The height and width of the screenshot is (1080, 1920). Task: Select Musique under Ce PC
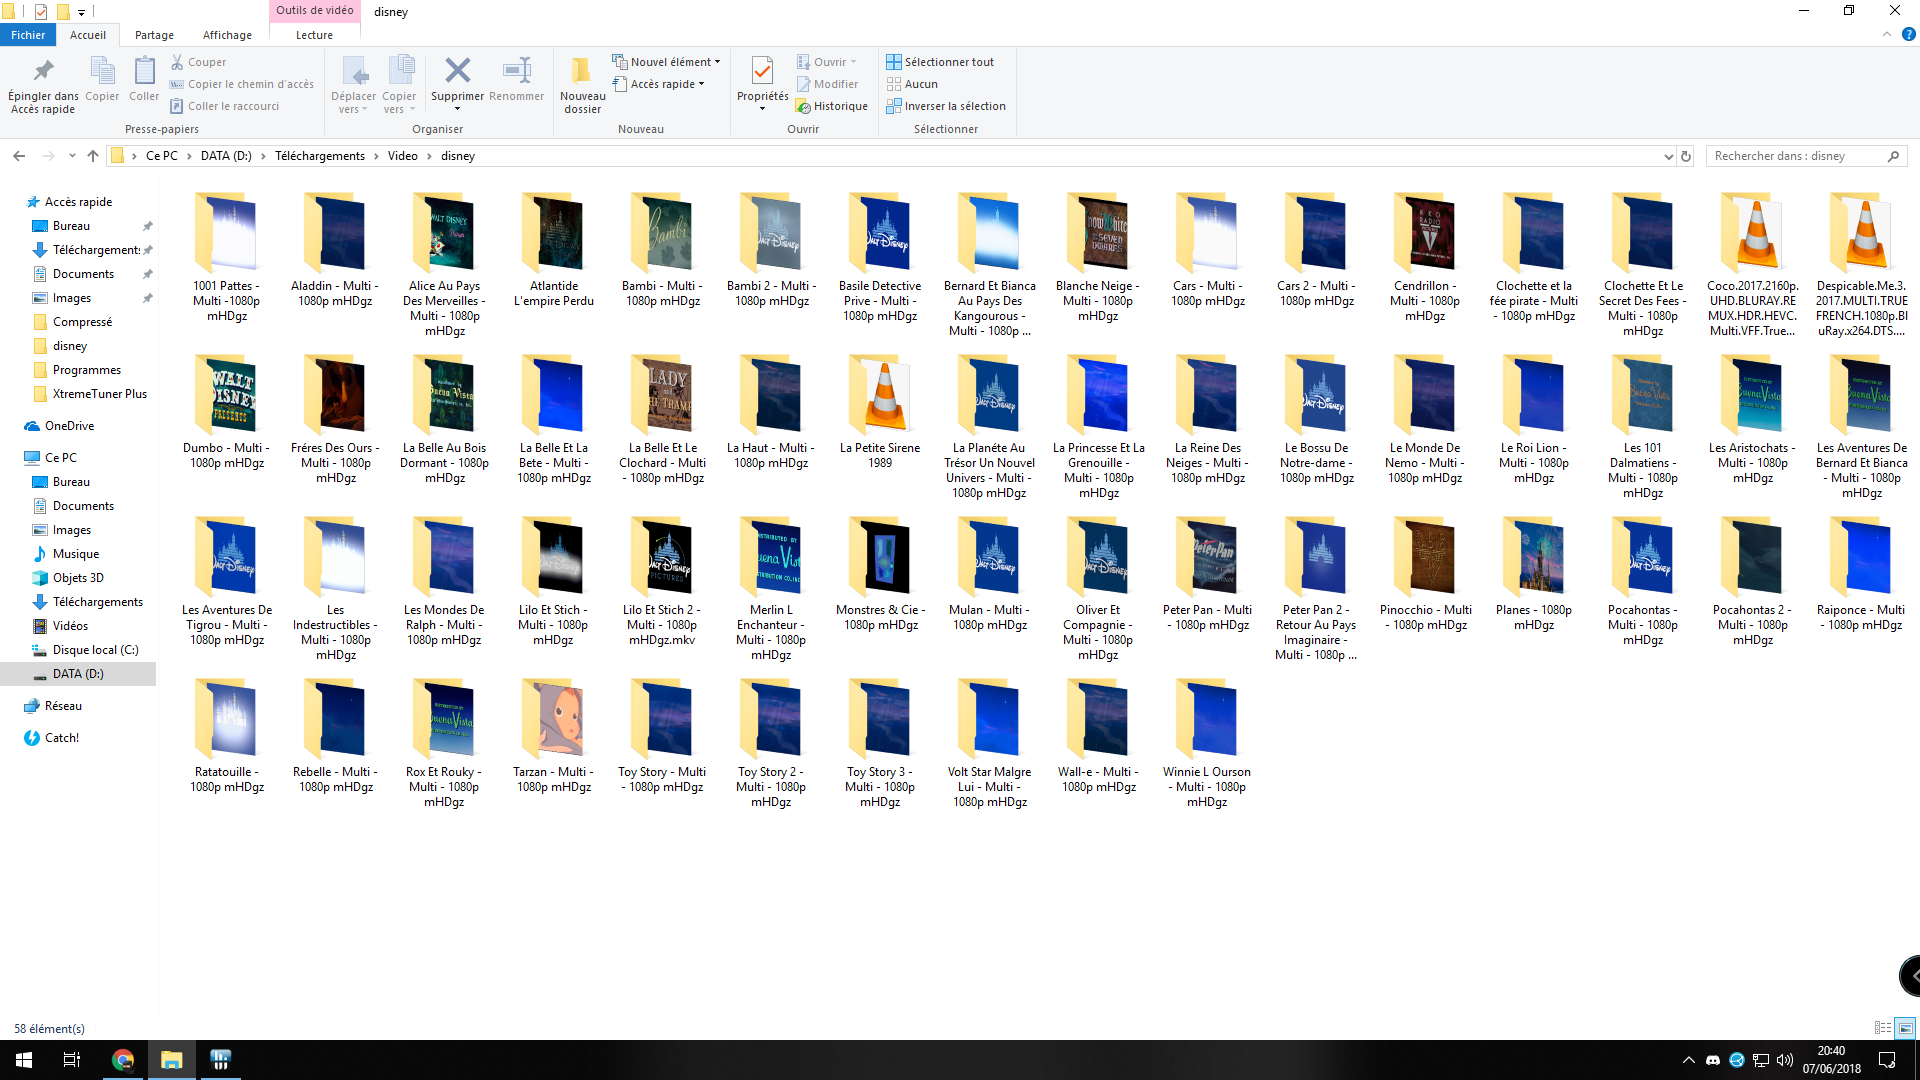tap(76, 554)
